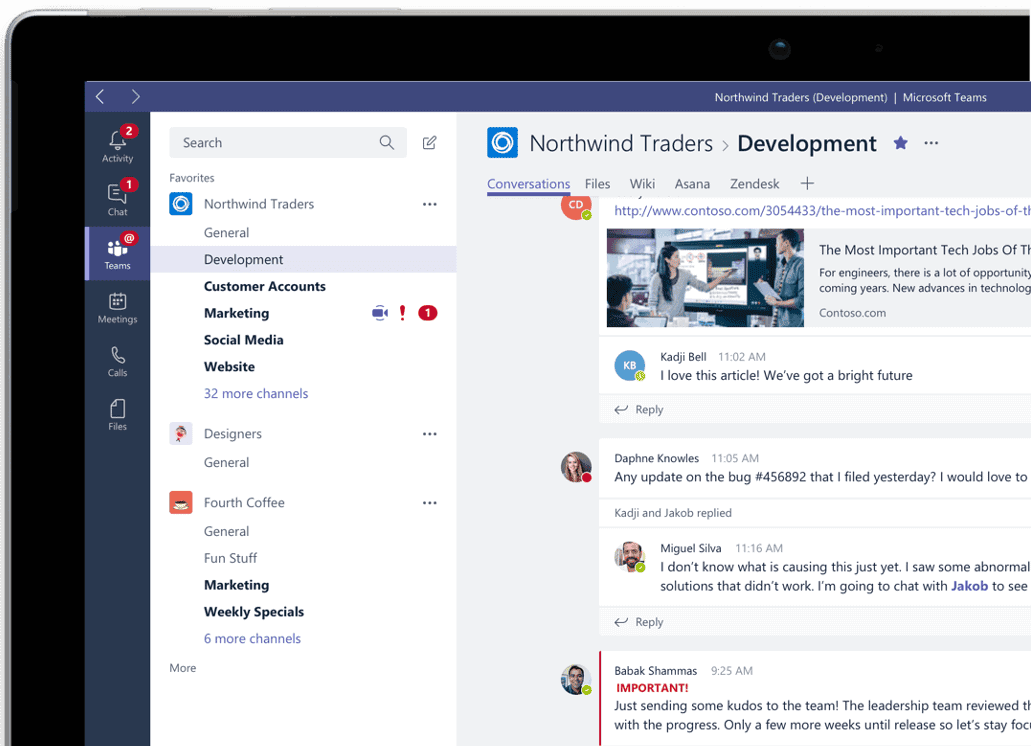Click the Fourth Coffee team icon
The width and height of the screenshot is (1031, 746).
[x=181, y=503]
